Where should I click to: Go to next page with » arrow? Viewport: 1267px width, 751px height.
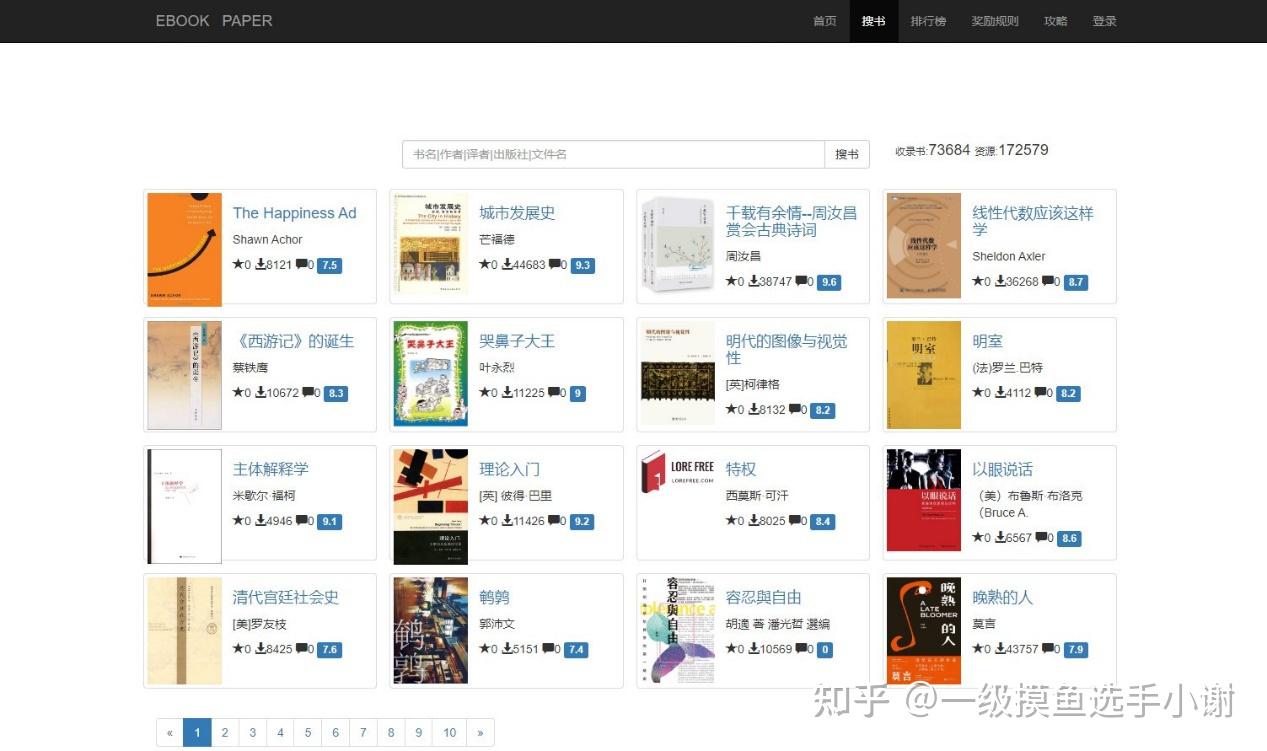tap(480, 733)
